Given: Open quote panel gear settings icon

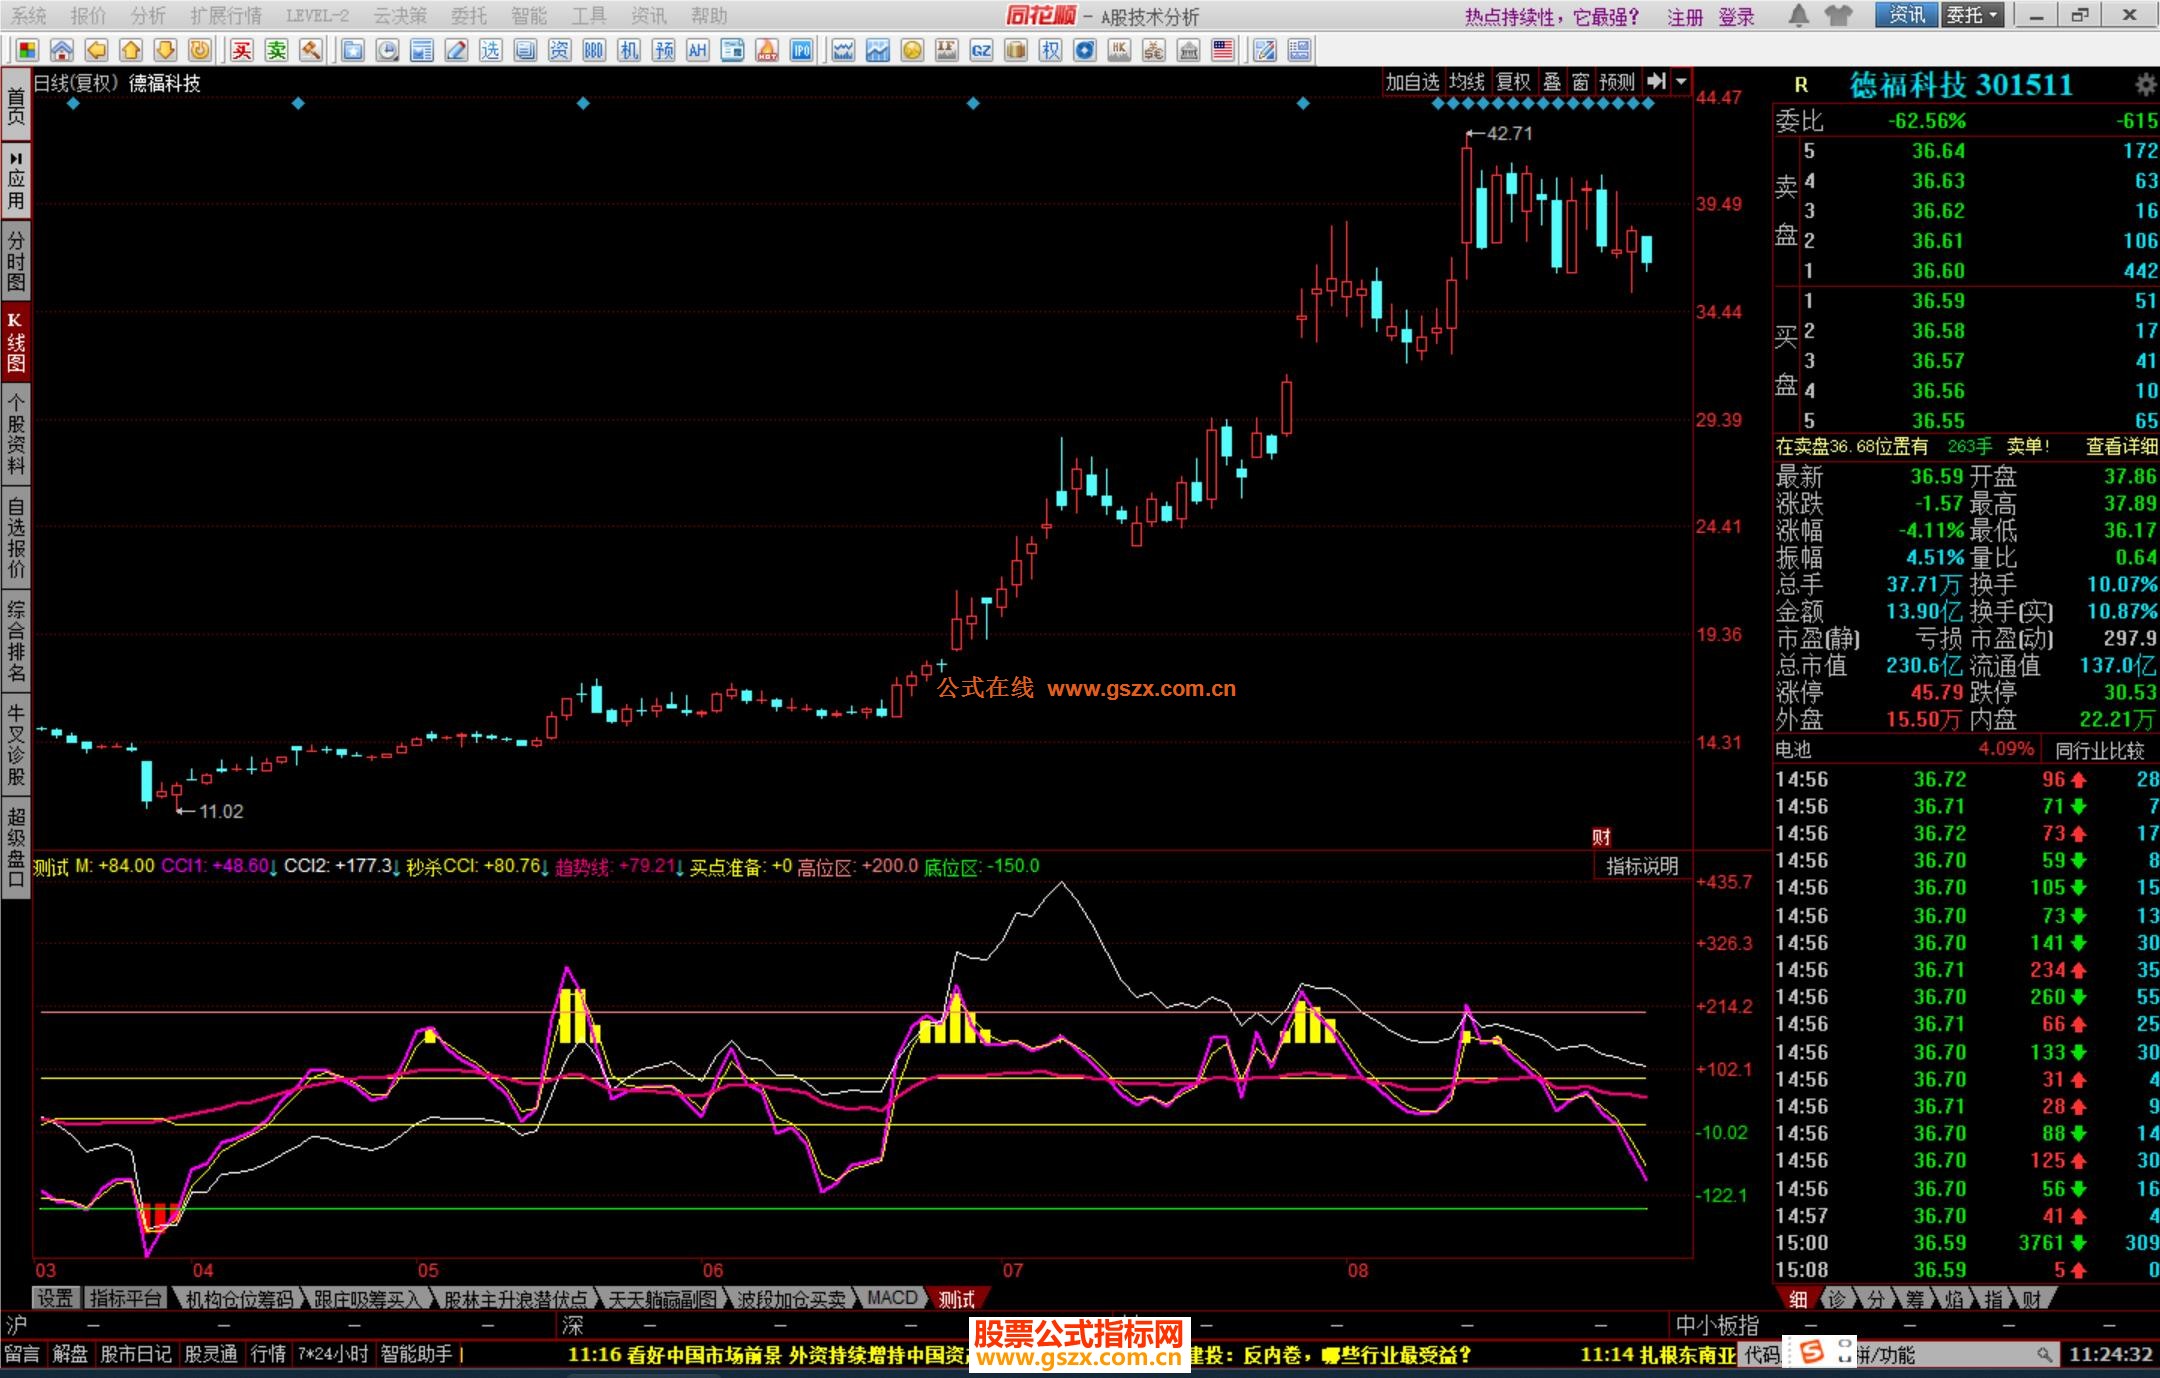Looking at the screenshot, I should (2145, 84).
